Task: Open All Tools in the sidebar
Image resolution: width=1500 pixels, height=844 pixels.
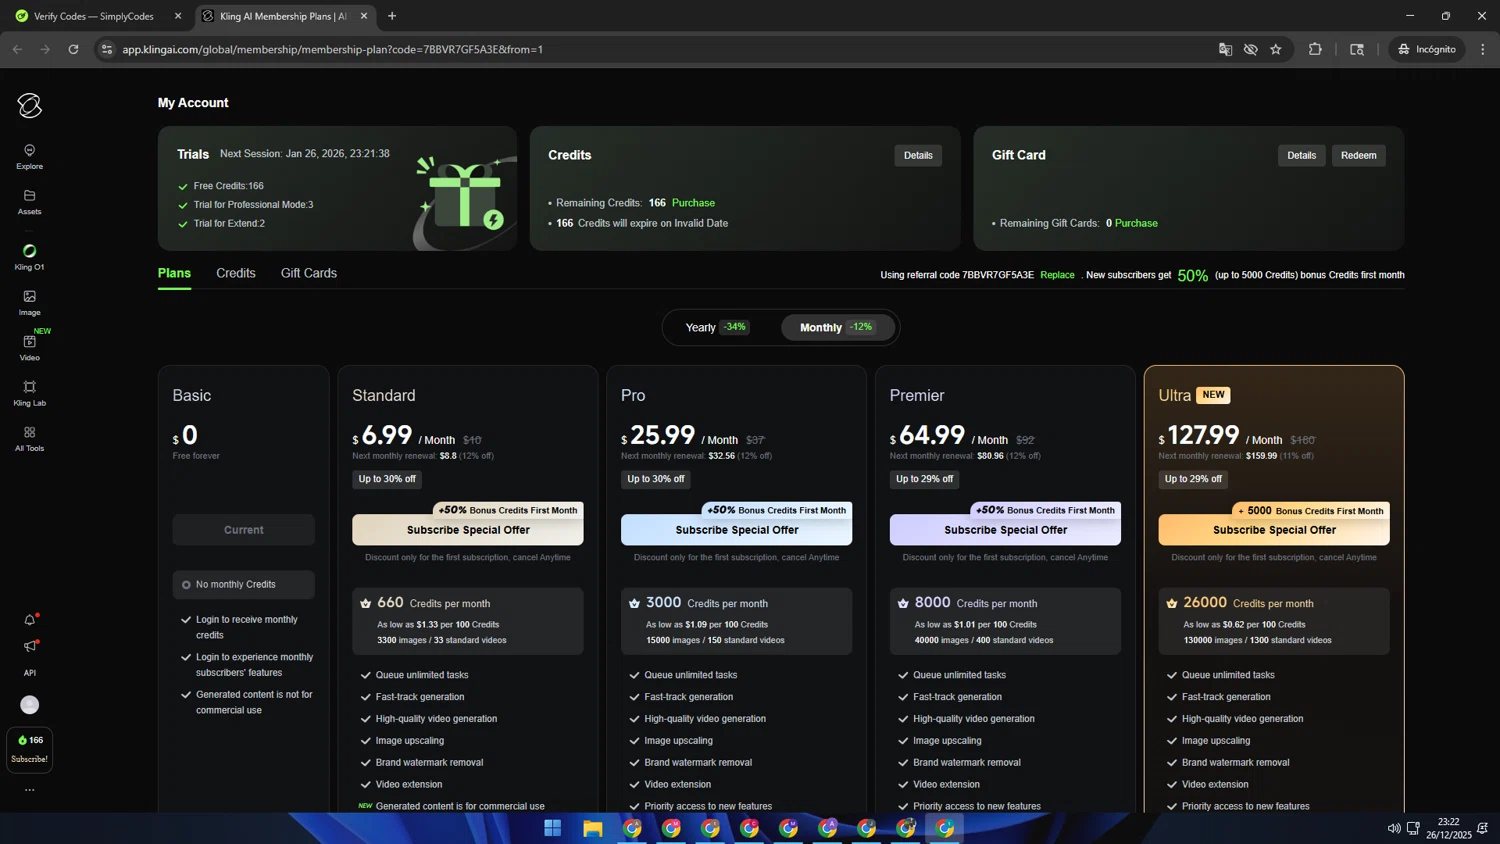Action: [29, 439]
